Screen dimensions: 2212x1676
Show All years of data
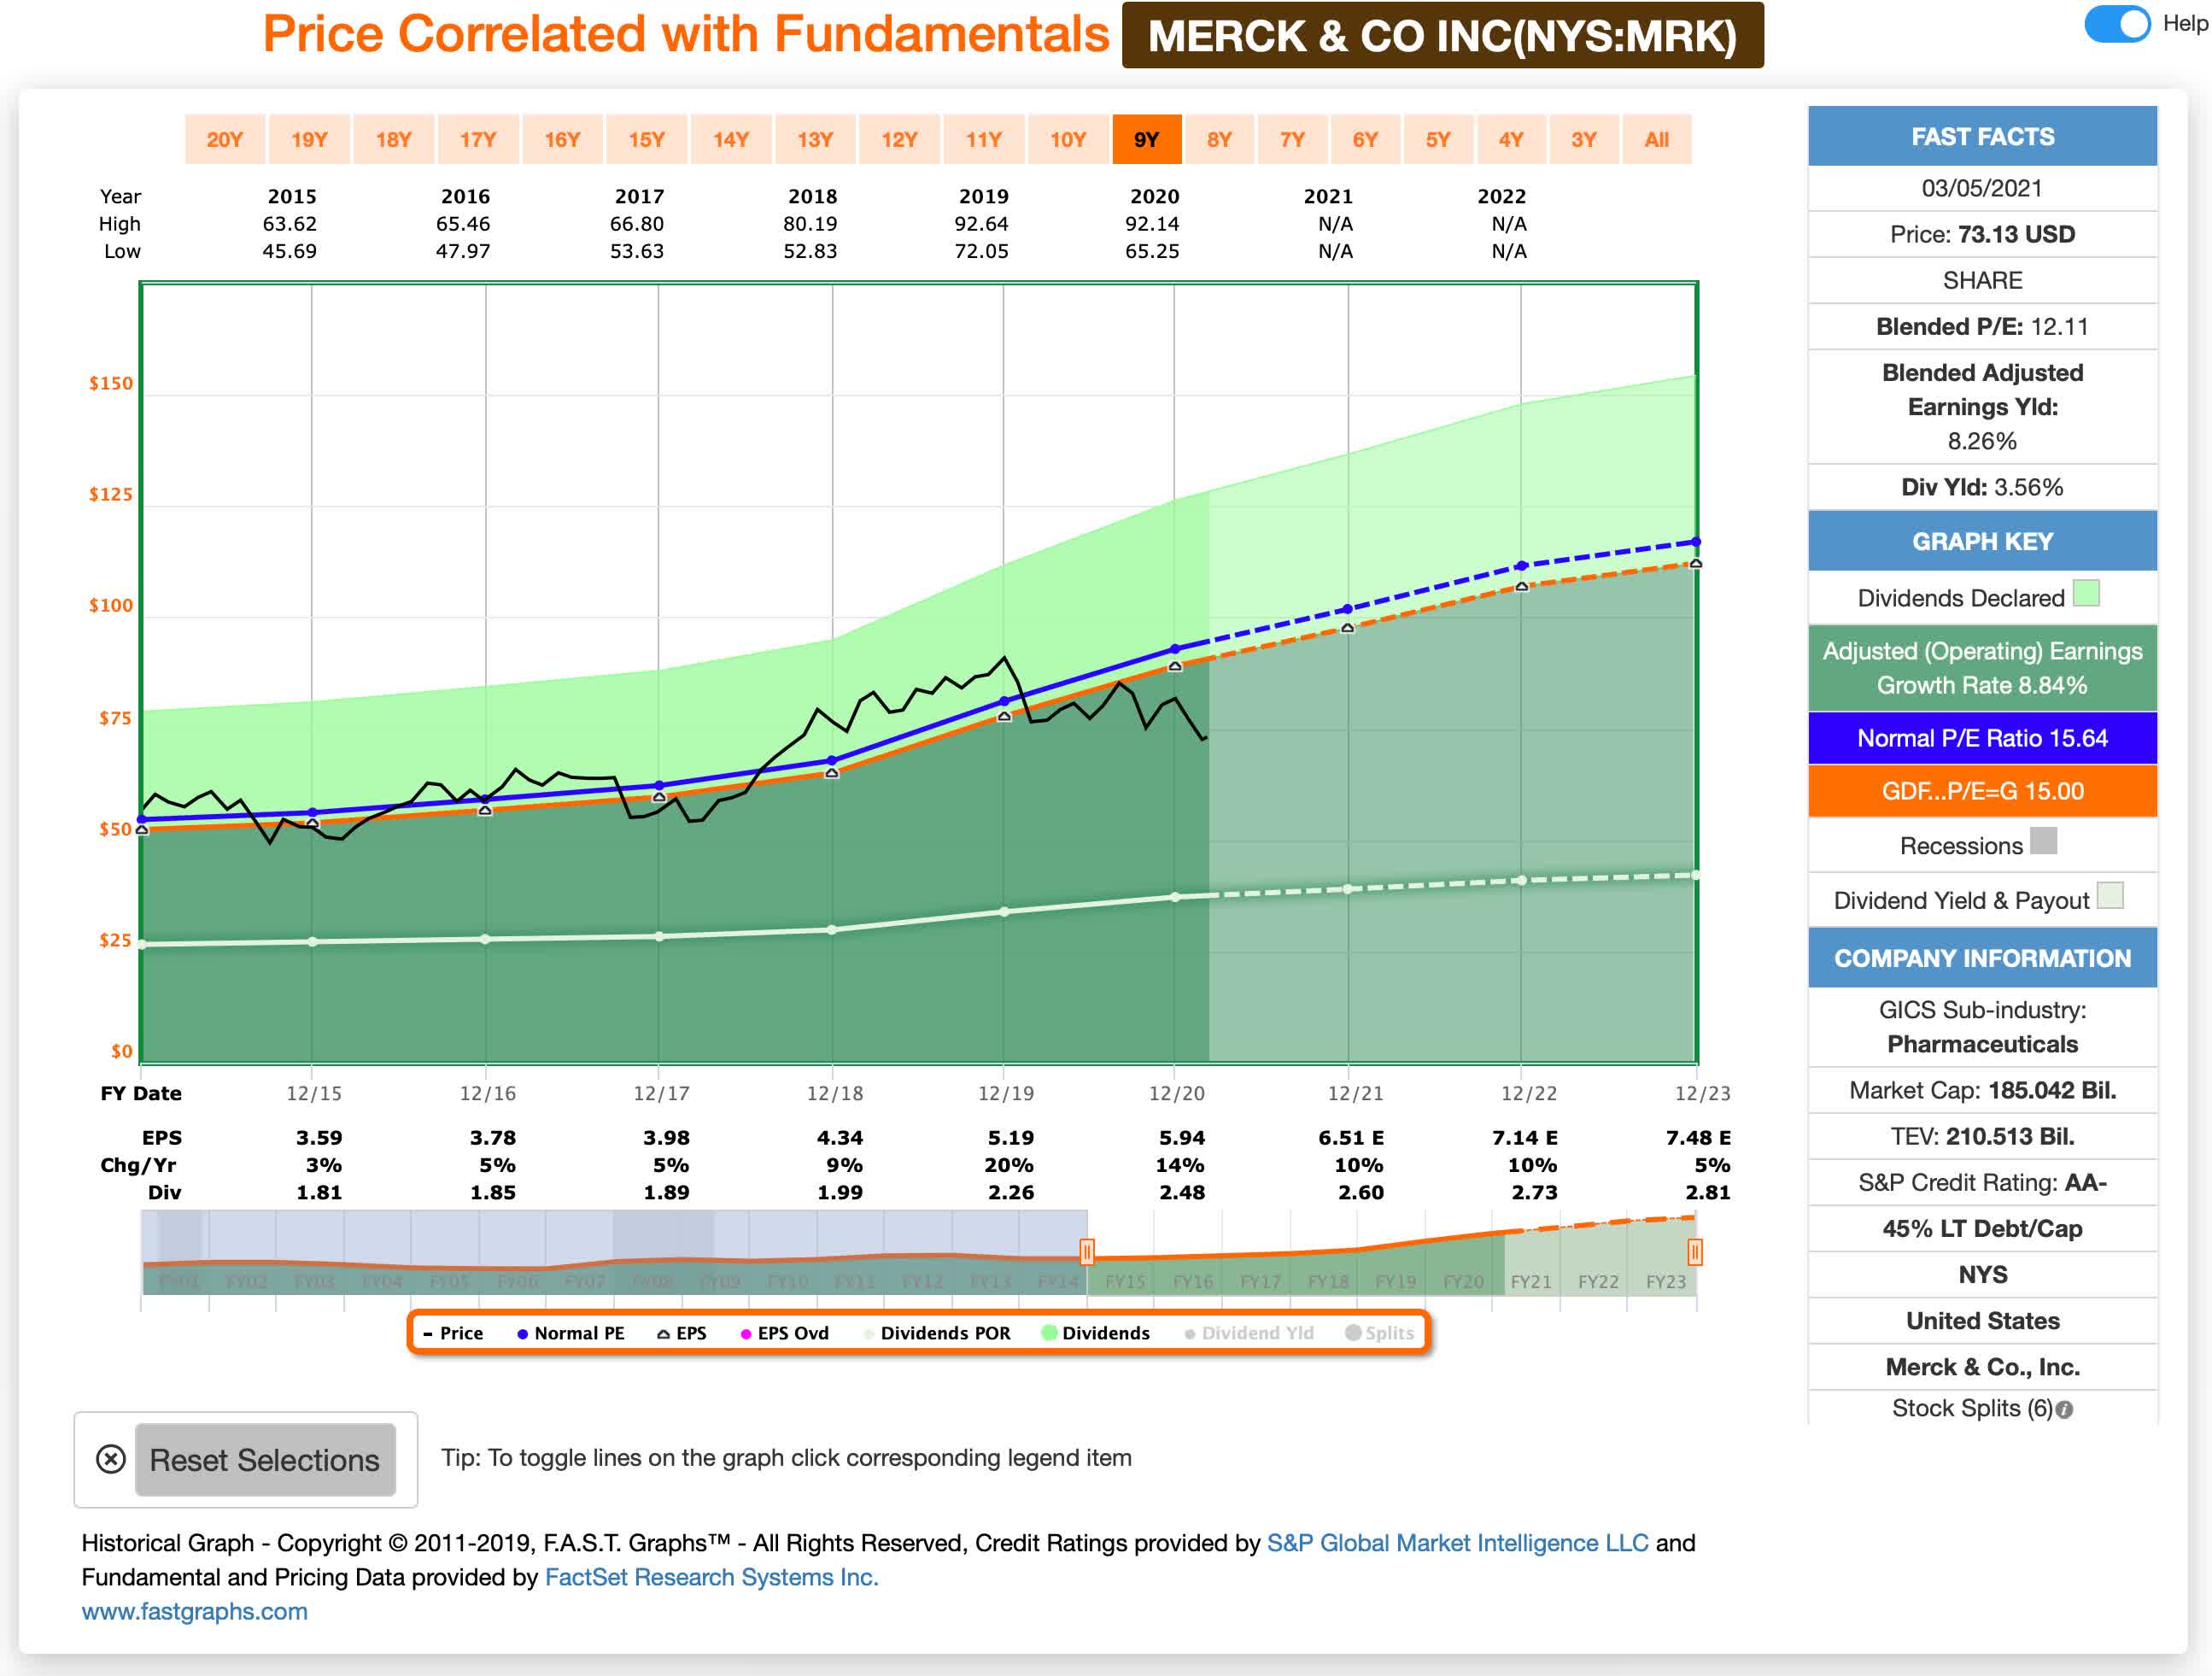pos(1657,139)
